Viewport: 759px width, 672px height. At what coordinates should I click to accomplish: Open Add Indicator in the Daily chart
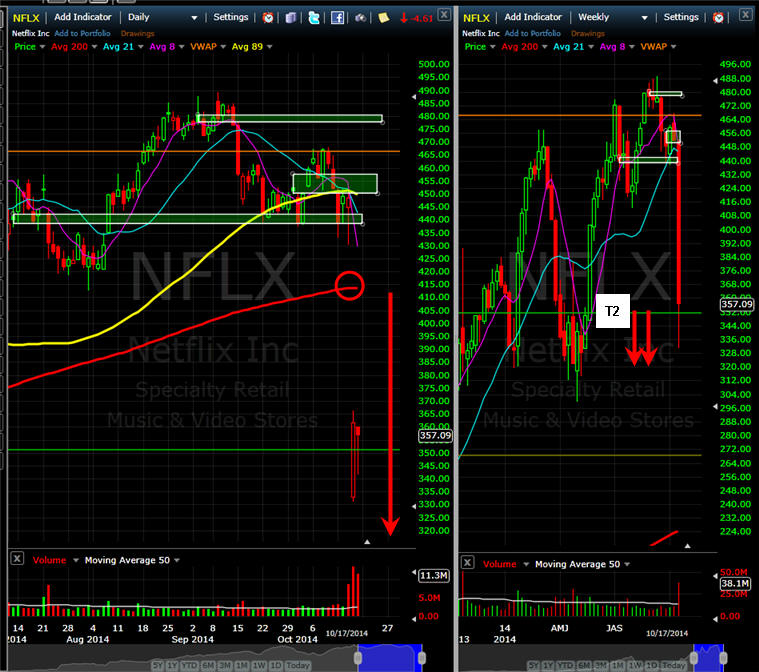pos(83,17)
